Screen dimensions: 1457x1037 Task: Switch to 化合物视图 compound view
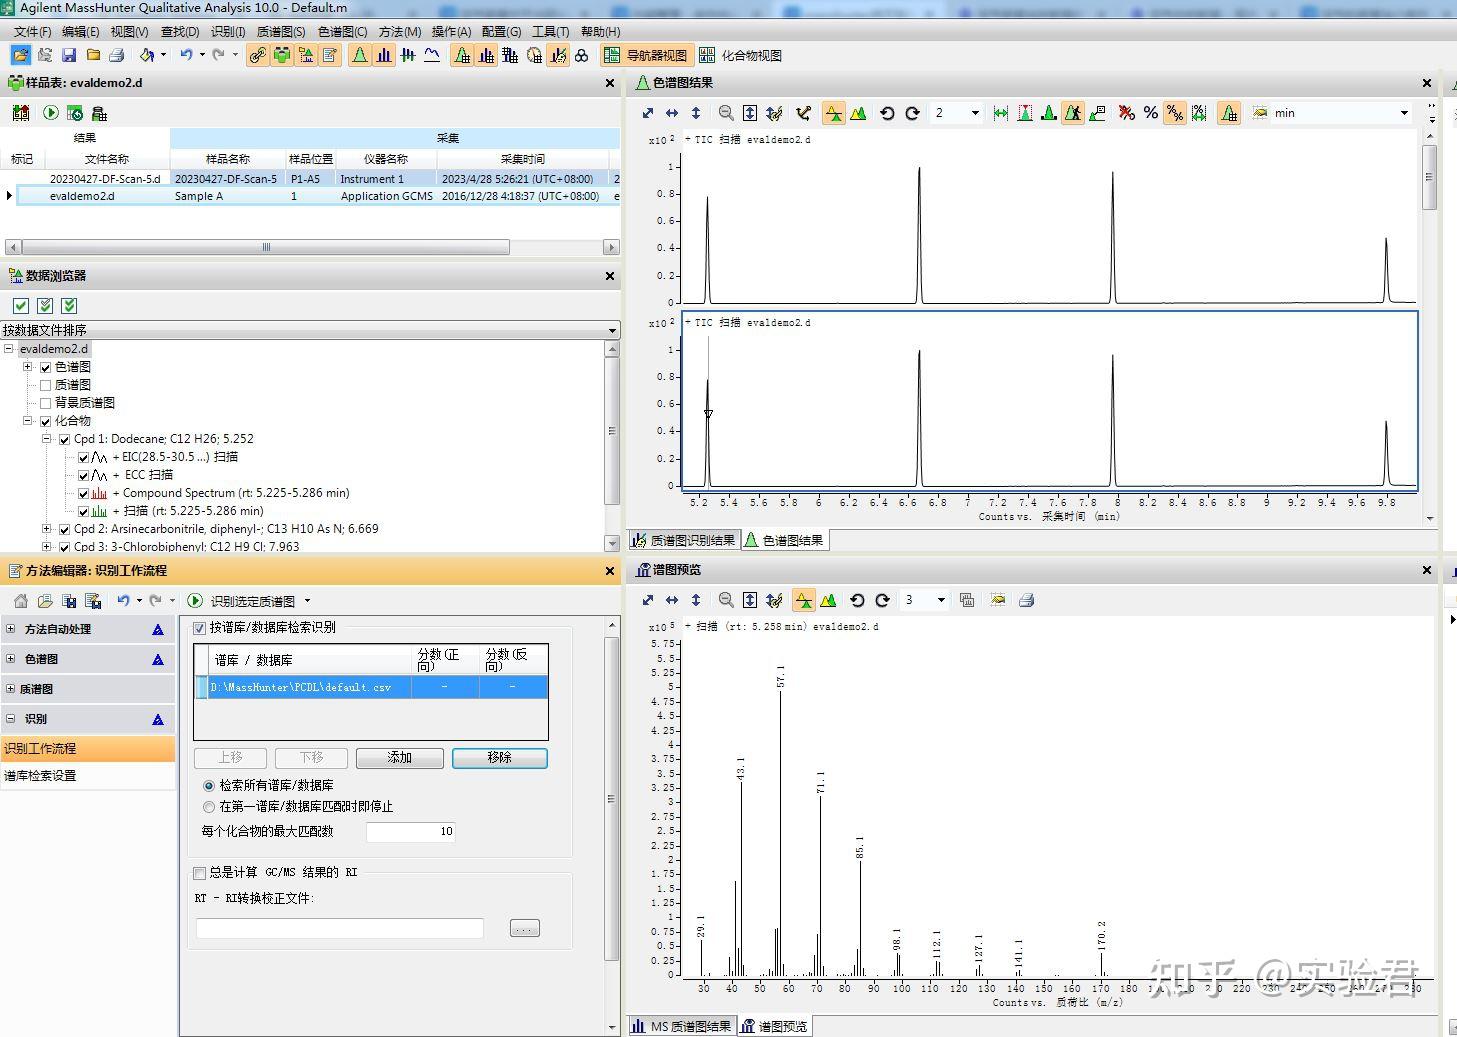741,56
